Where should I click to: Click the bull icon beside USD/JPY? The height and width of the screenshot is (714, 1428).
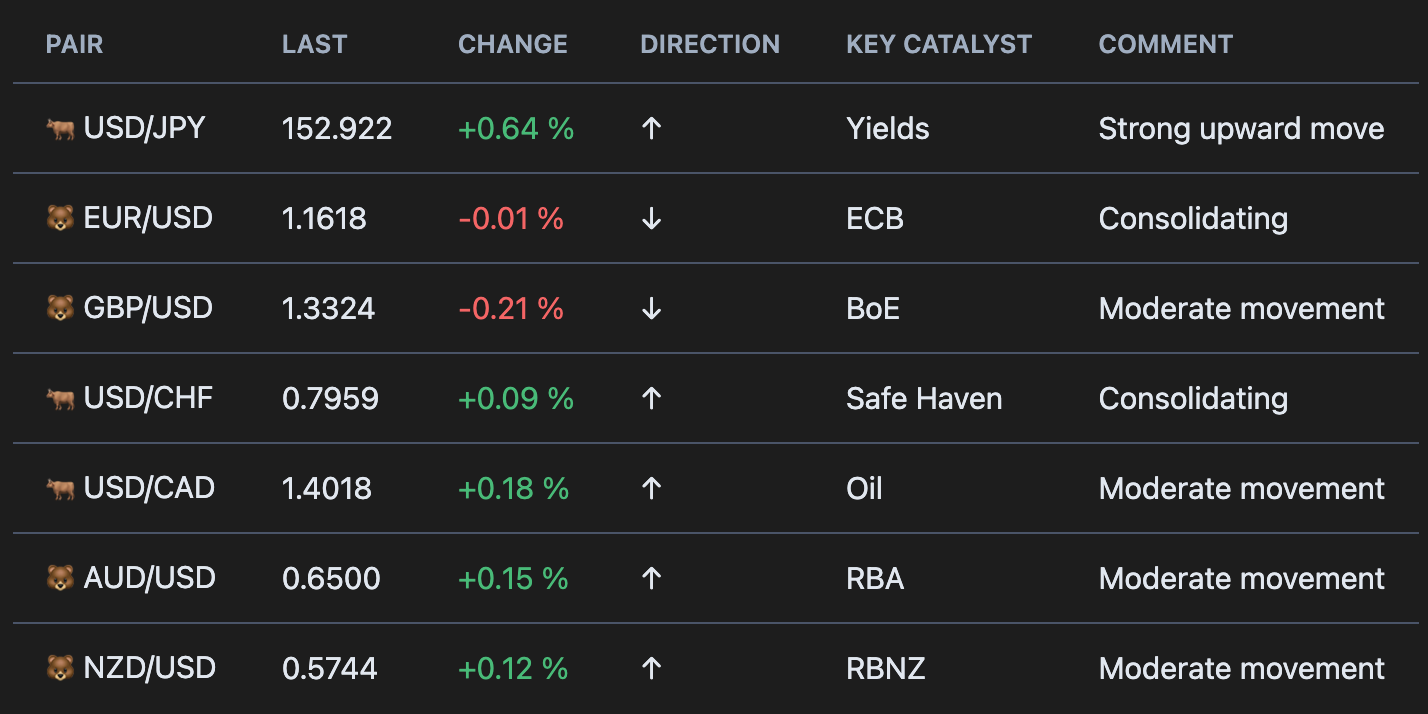pyautogui.click(x=60, y=129)
